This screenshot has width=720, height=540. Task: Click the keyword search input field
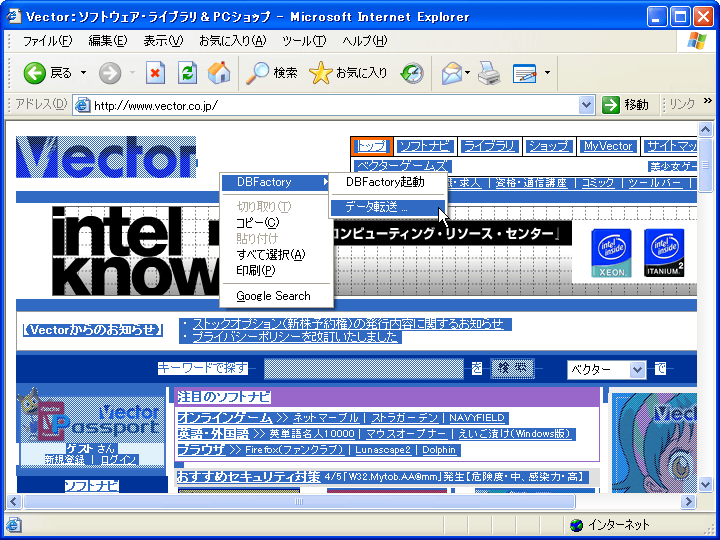tap(364, 368)
